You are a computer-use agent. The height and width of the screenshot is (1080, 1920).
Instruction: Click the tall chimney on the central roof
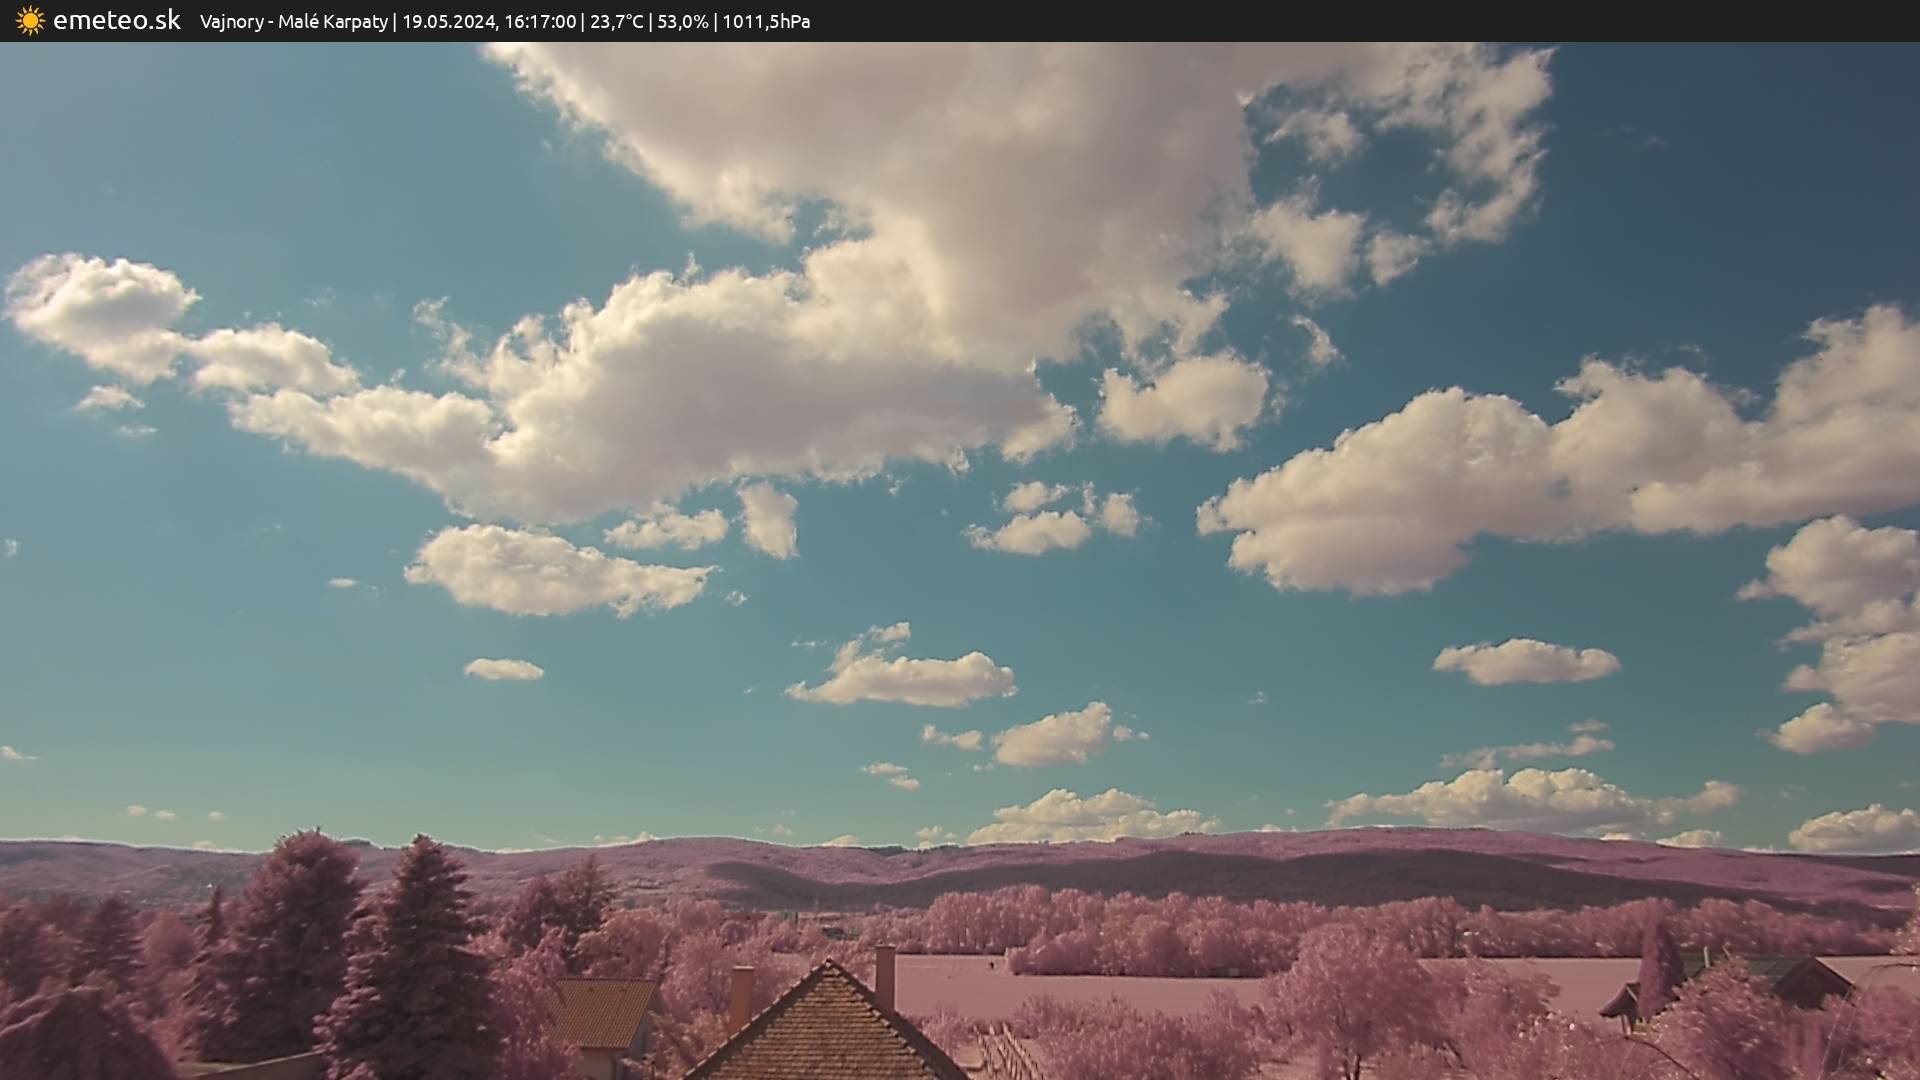(885, 977)
